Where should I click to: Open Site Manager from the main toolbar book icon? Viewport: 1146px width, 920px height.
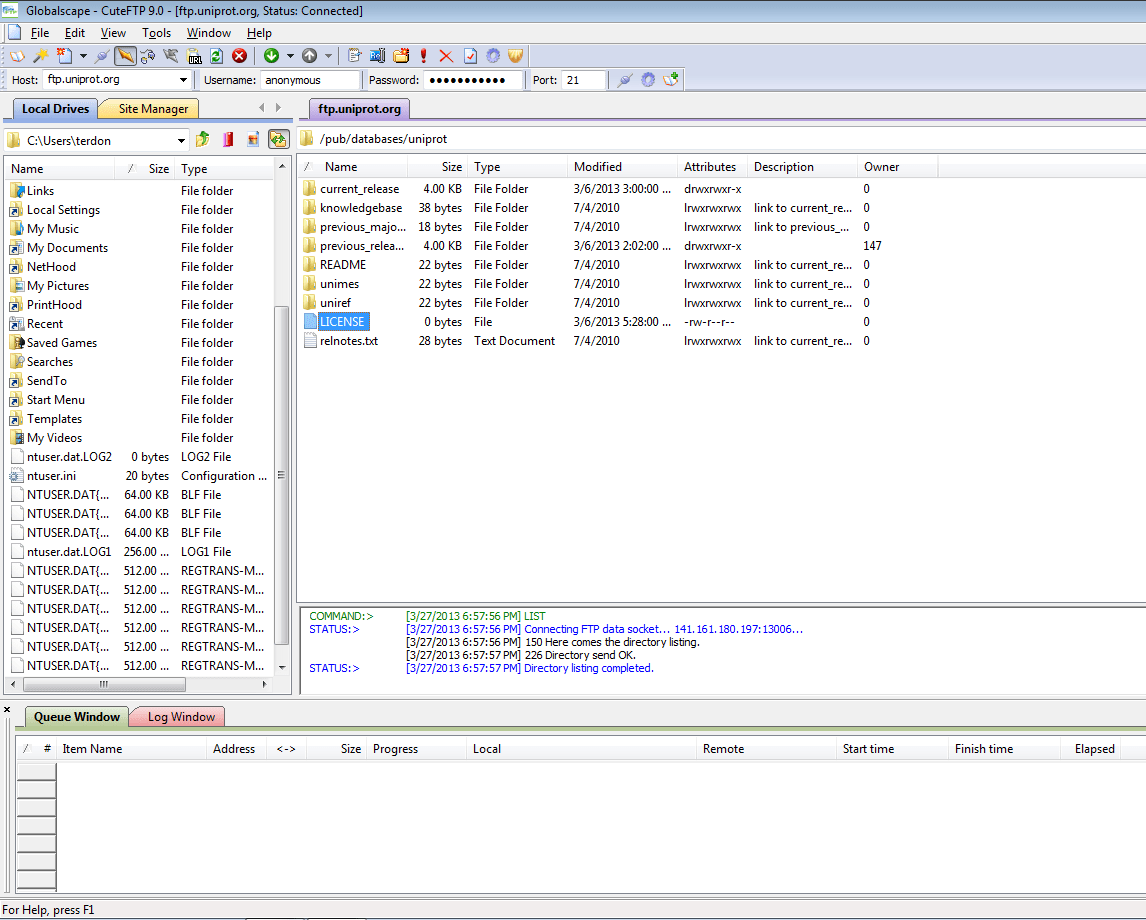click(17, 56)
